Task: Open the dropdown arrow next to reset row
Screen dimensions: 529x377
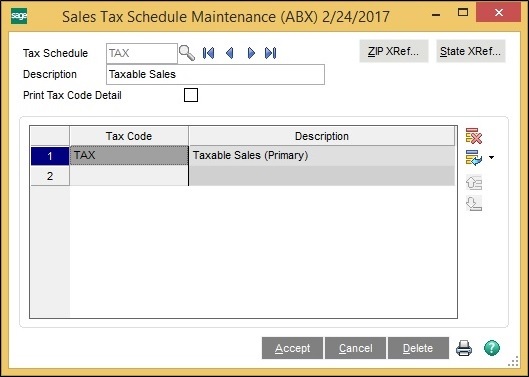Action: (x=491, y=158)
